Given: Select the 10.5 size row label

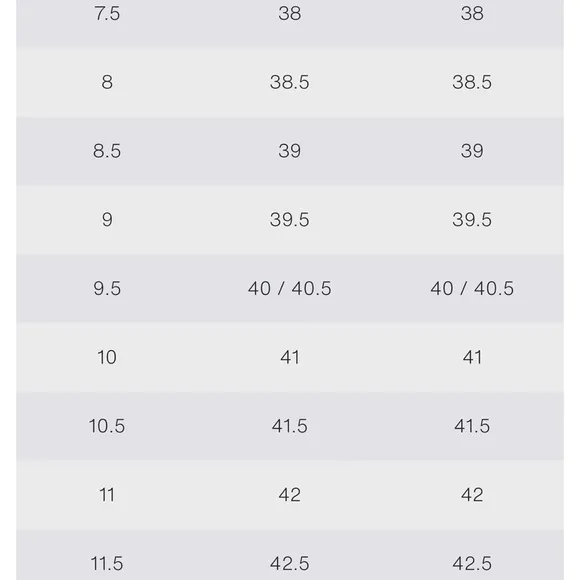Looking at the screenshot, I should [x=107, y=426].
